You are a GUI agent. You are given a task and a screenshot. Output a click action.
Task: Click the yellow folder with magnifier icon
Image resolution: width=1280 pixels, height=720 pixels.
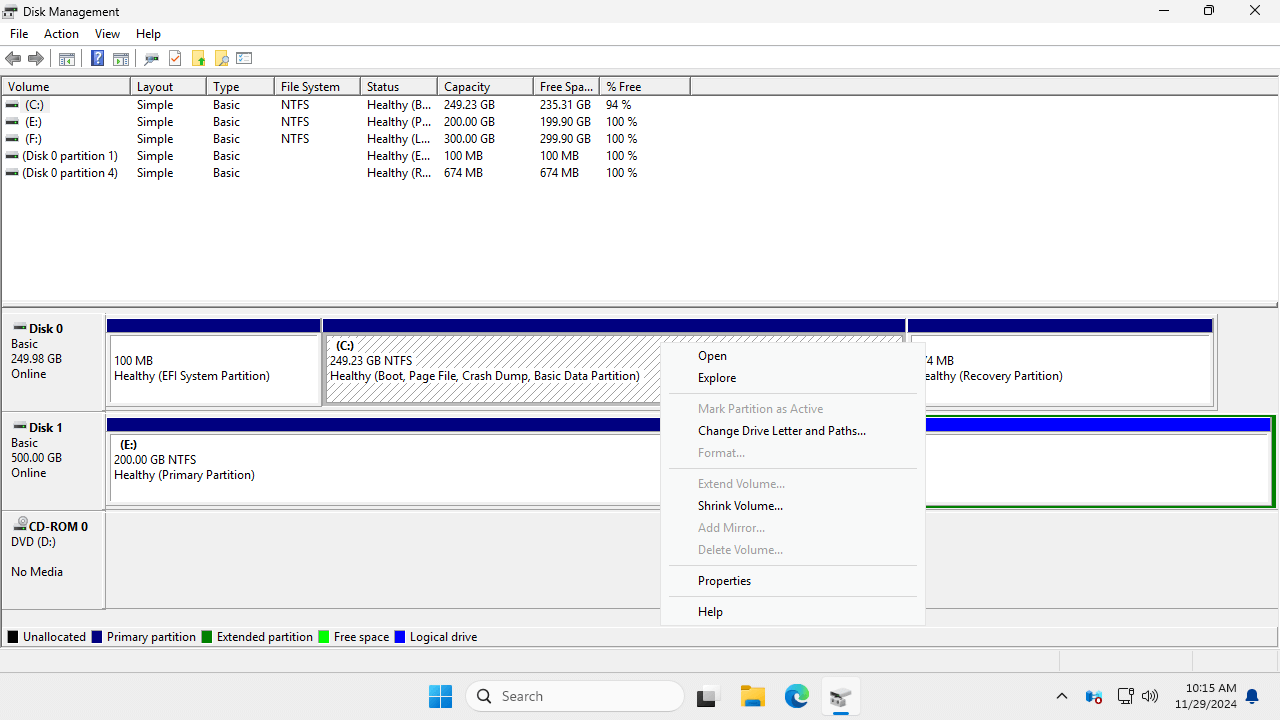pos(221,59)
